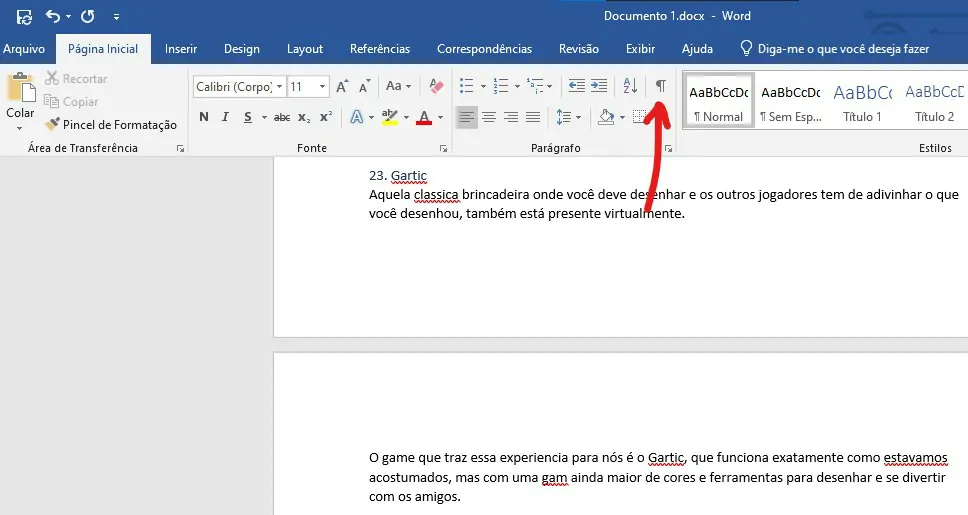
Task: Open the font color dropdown arrow
Action: 440,117
